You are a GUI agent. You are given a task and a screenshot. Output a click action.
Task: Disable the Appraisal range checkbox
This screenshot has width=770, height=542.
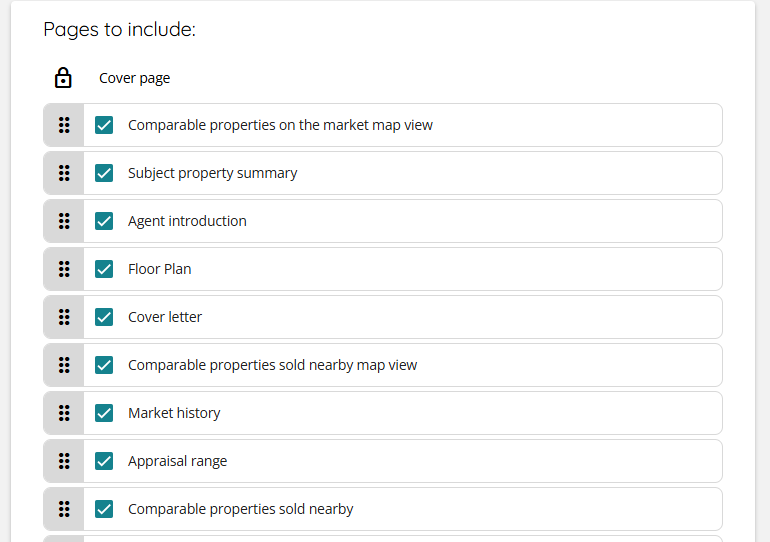tap(104, 461)
